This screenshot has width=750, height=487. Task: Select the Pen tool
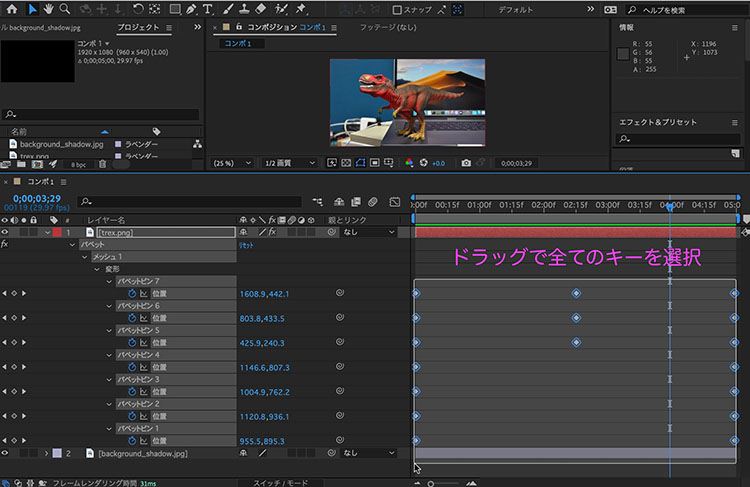[191, 9]
